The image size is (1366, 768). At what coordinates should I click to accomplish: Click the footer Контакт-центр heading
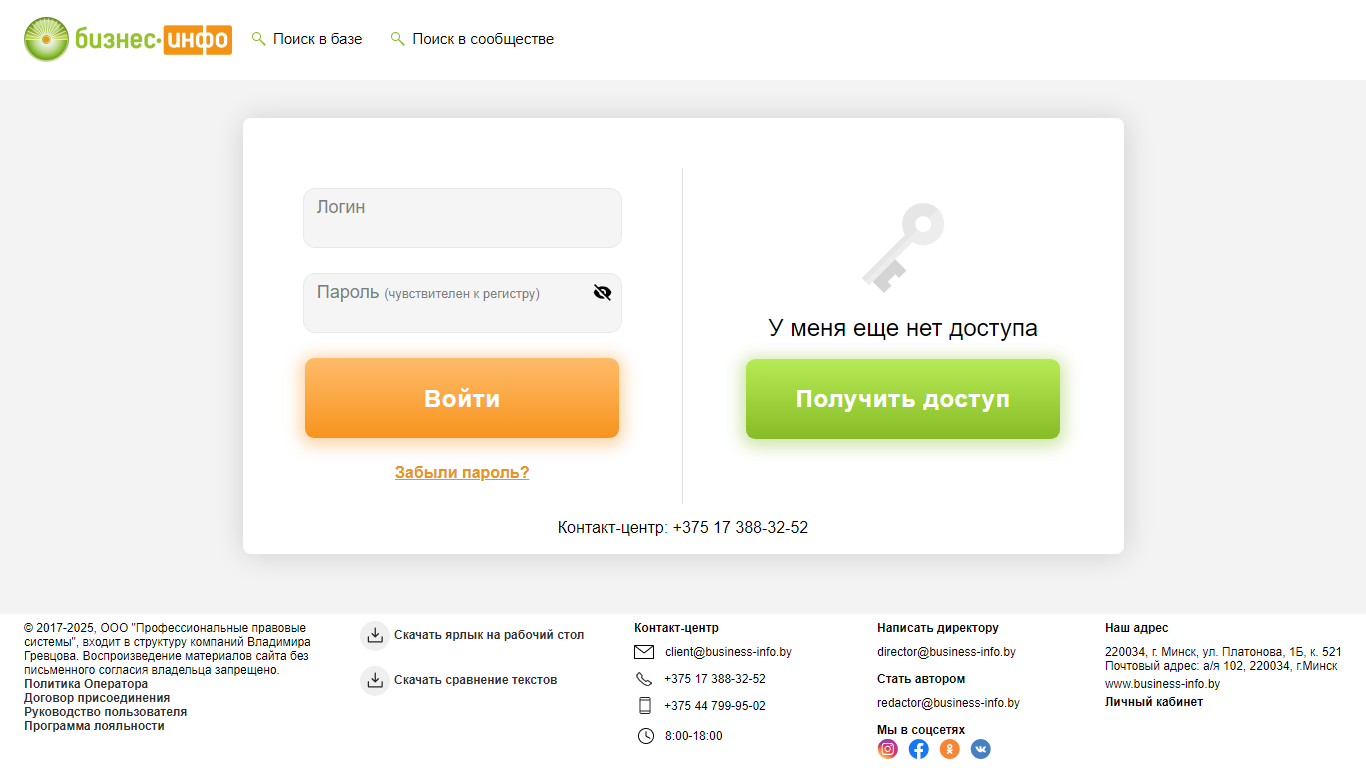pos(676,628)
